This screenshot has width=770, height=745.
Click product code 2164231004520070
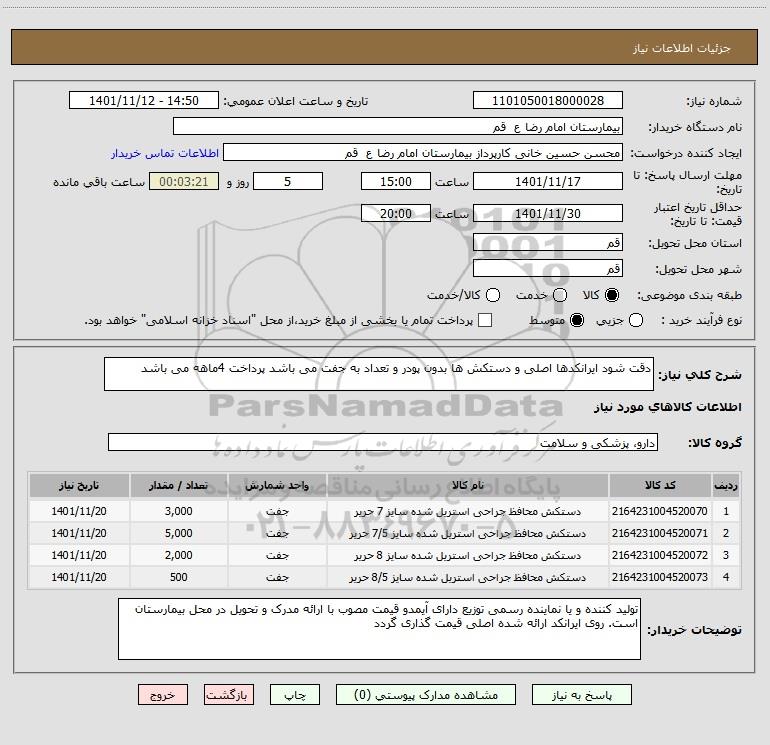tap(660, 511)
